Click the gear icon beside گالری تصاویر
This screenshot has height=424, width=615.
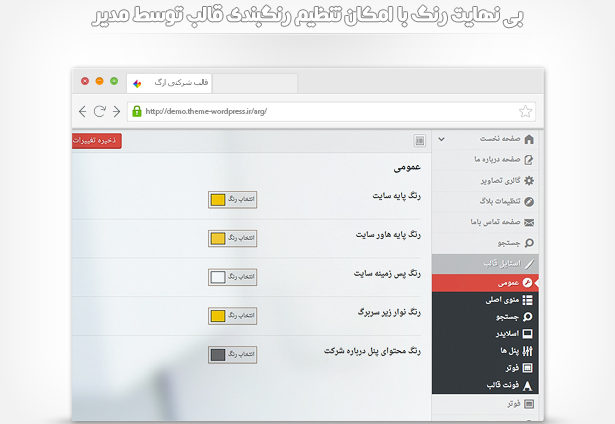tap(529, 181)
